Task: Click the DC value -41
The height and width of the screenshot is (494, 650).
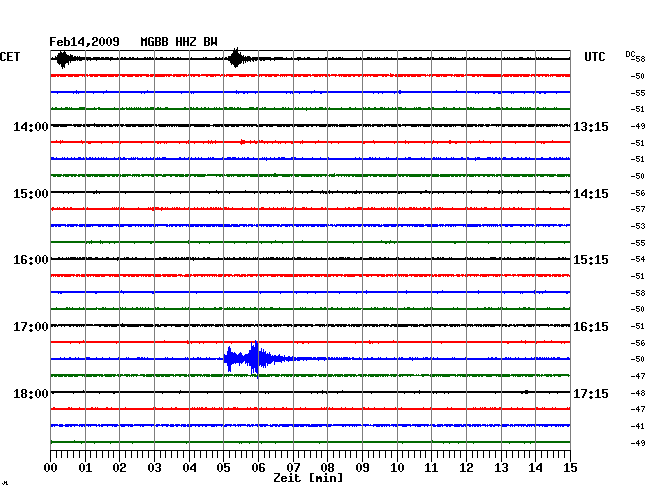Action: 638,426
